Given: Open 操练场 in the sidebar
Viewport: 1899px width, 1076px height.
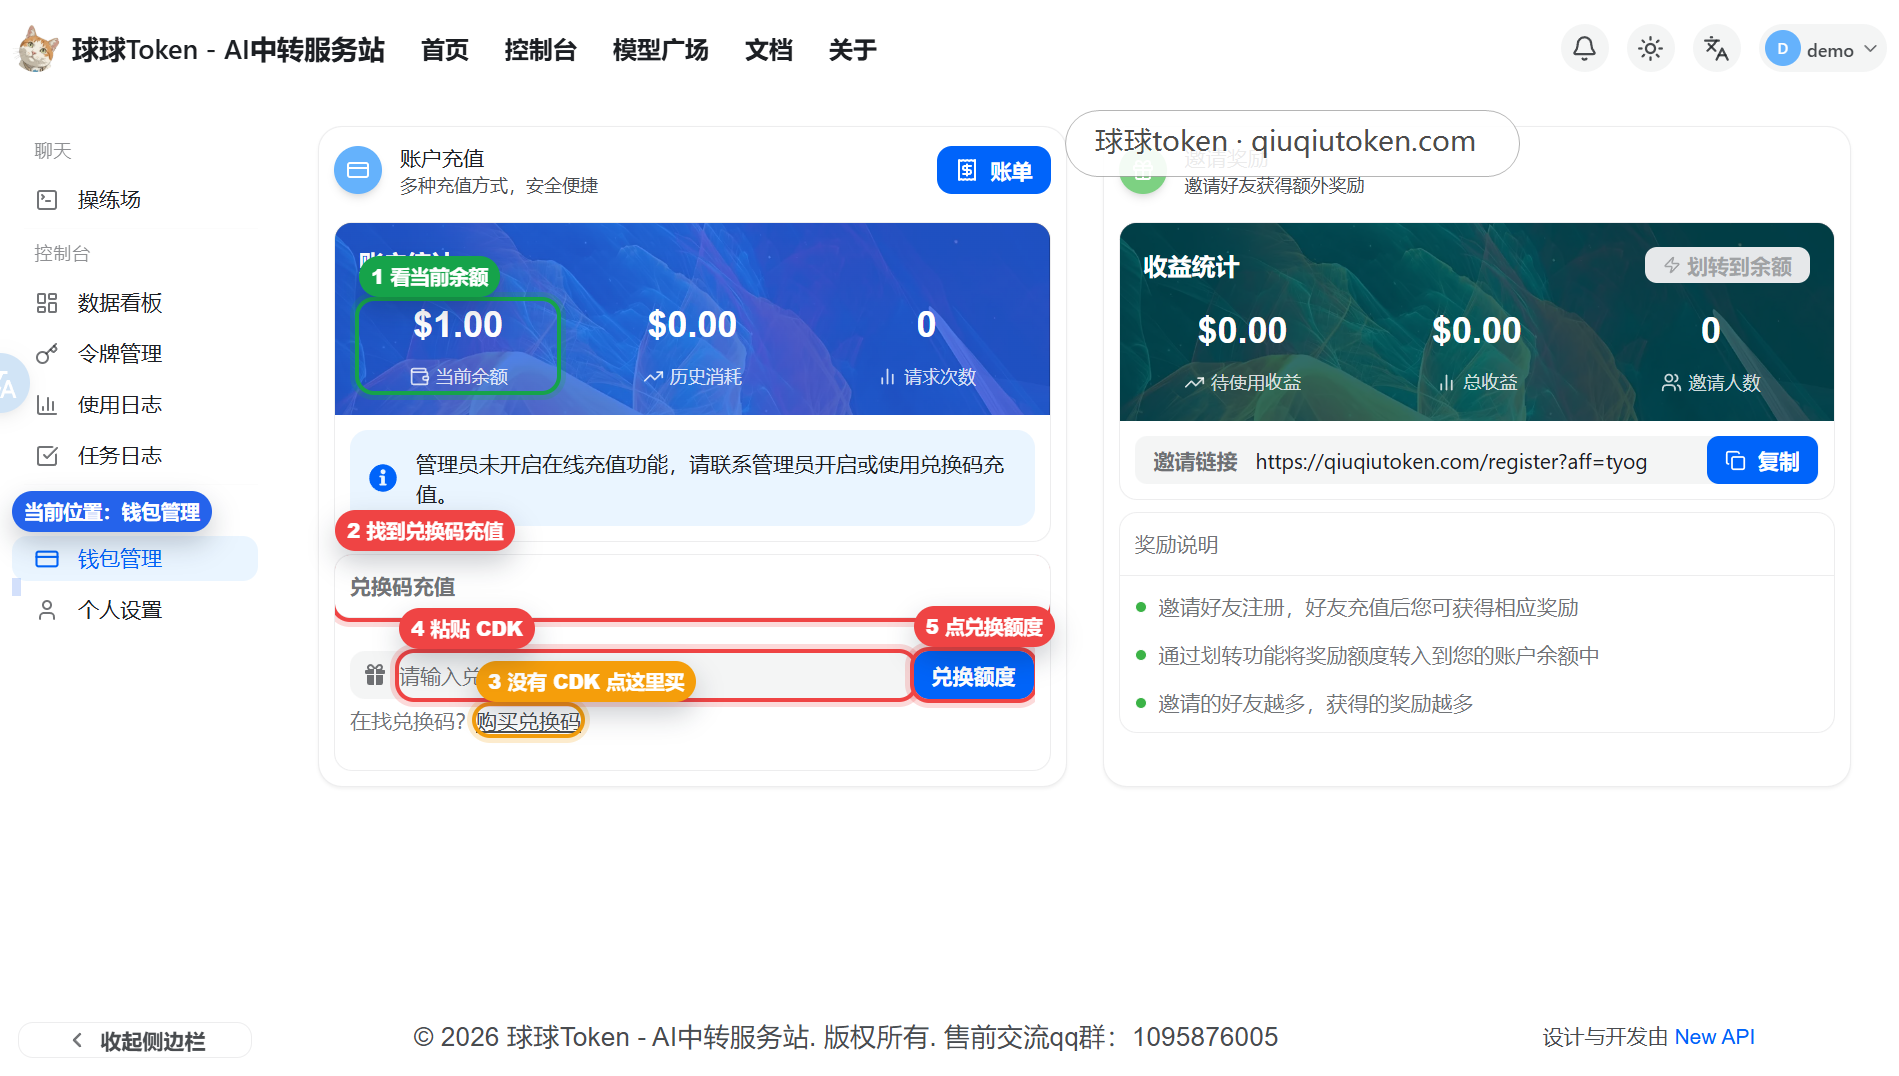Looking at the screenshot, I should tap(135, 200).
